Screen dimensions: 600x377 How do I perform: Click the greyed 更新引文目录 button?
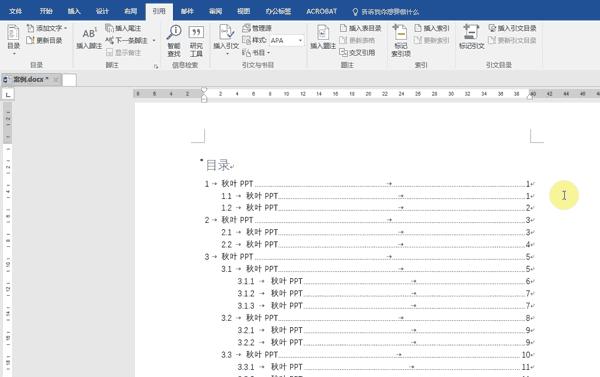512,40
